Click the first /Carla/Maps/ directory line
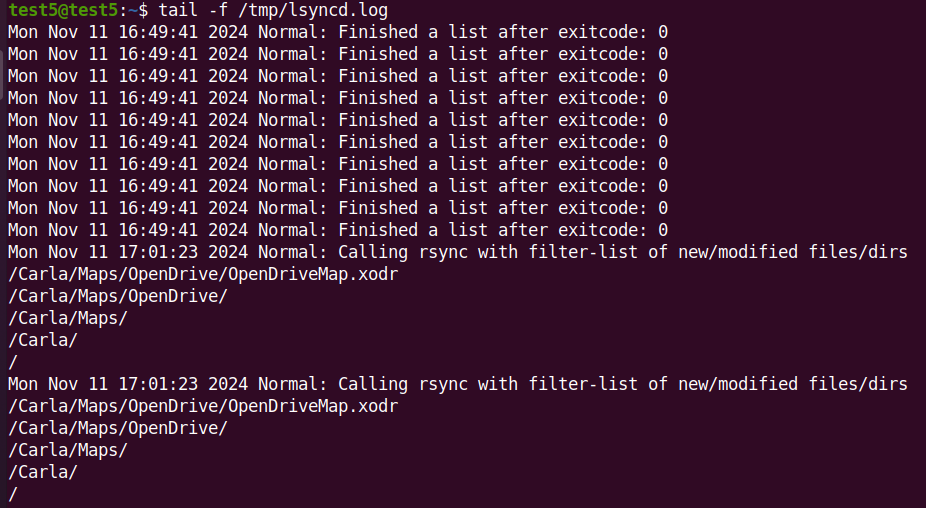 click(67, 318)
